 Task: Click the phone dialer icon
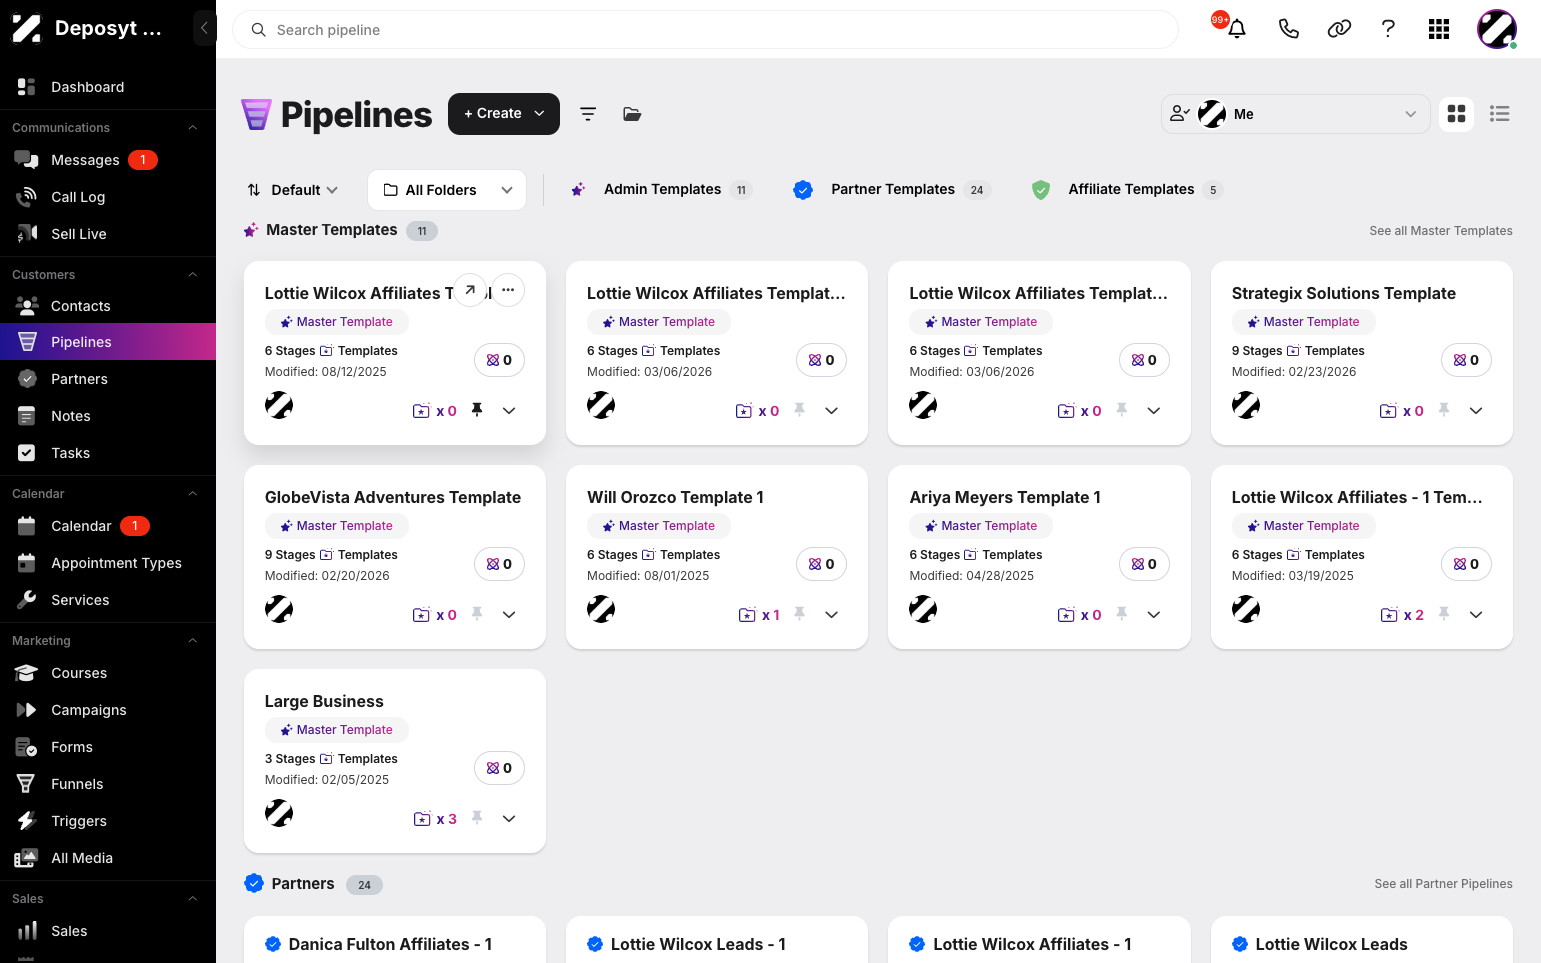1289,29
